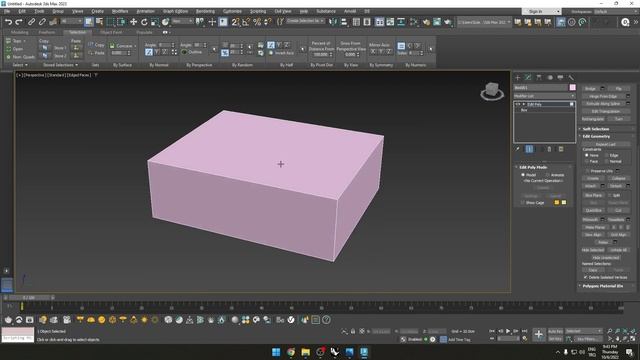Switch to the Modeling ribbon tab

19,32
